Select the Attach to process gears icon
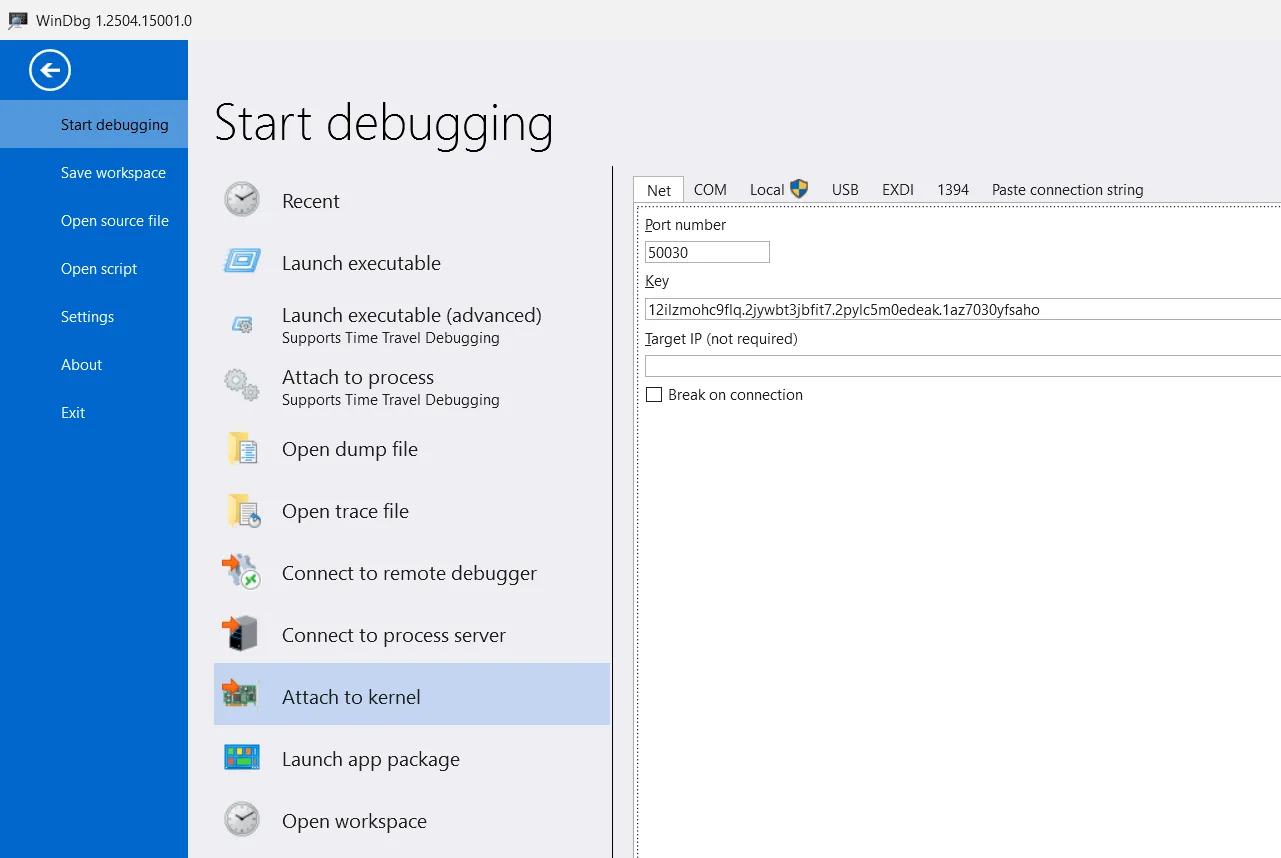Viewport: 1281px width, 858px height. [241, 387]
